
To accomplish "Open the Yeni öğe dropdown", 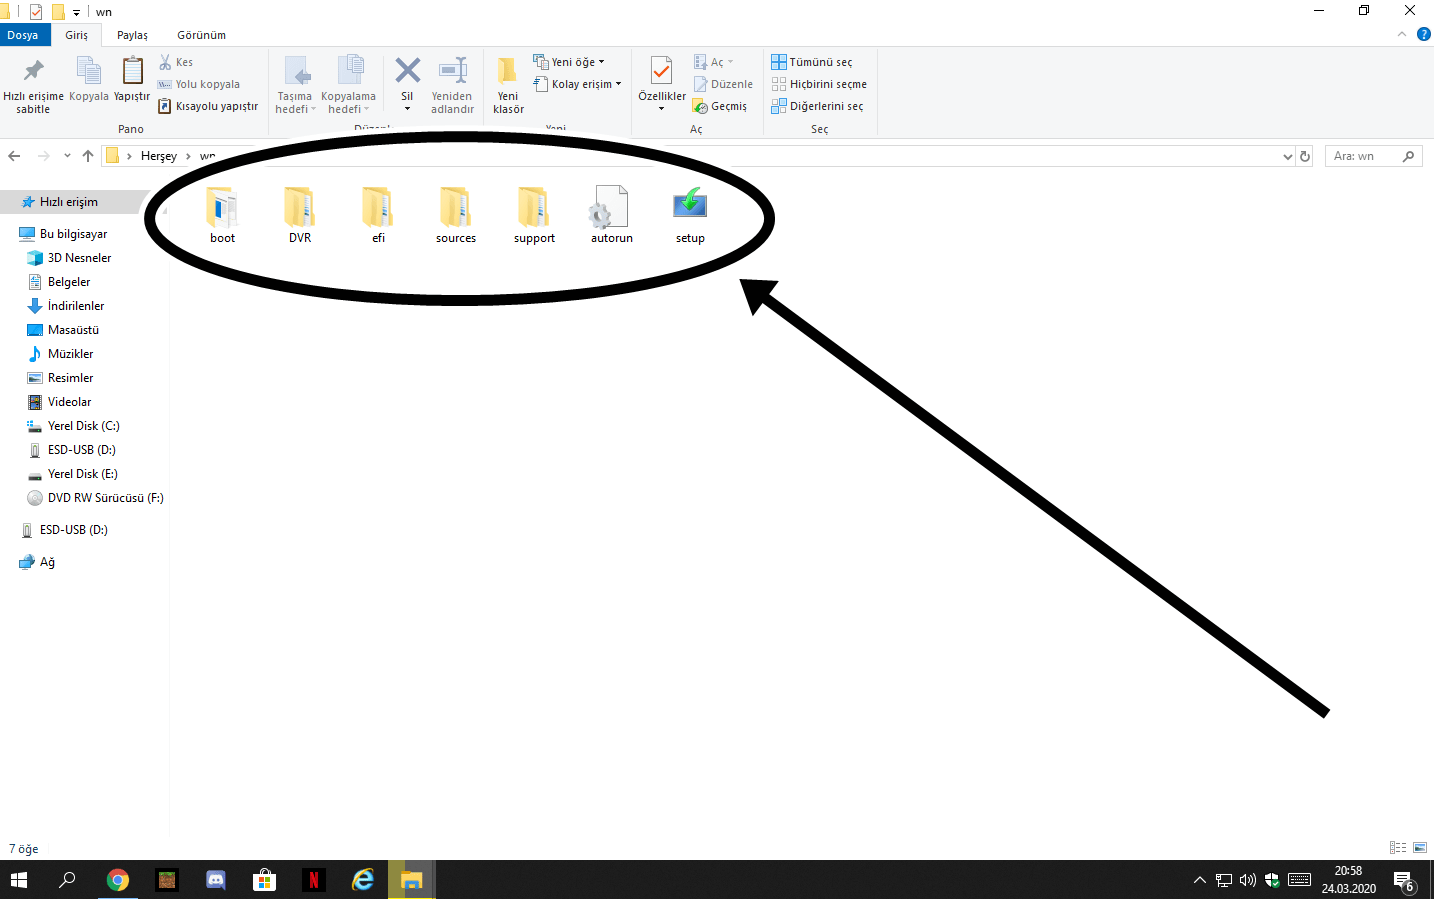I will tap(604, 61).
